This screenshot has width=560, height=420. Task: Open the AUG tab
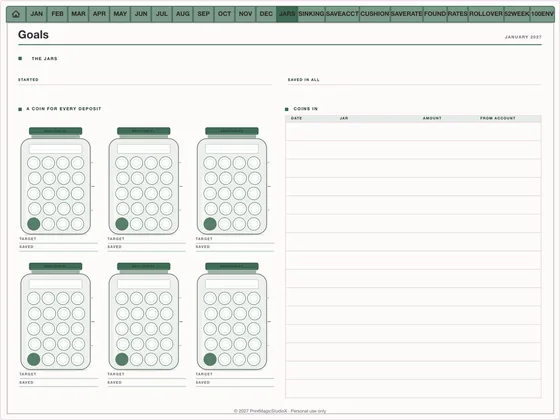point(182,14)
